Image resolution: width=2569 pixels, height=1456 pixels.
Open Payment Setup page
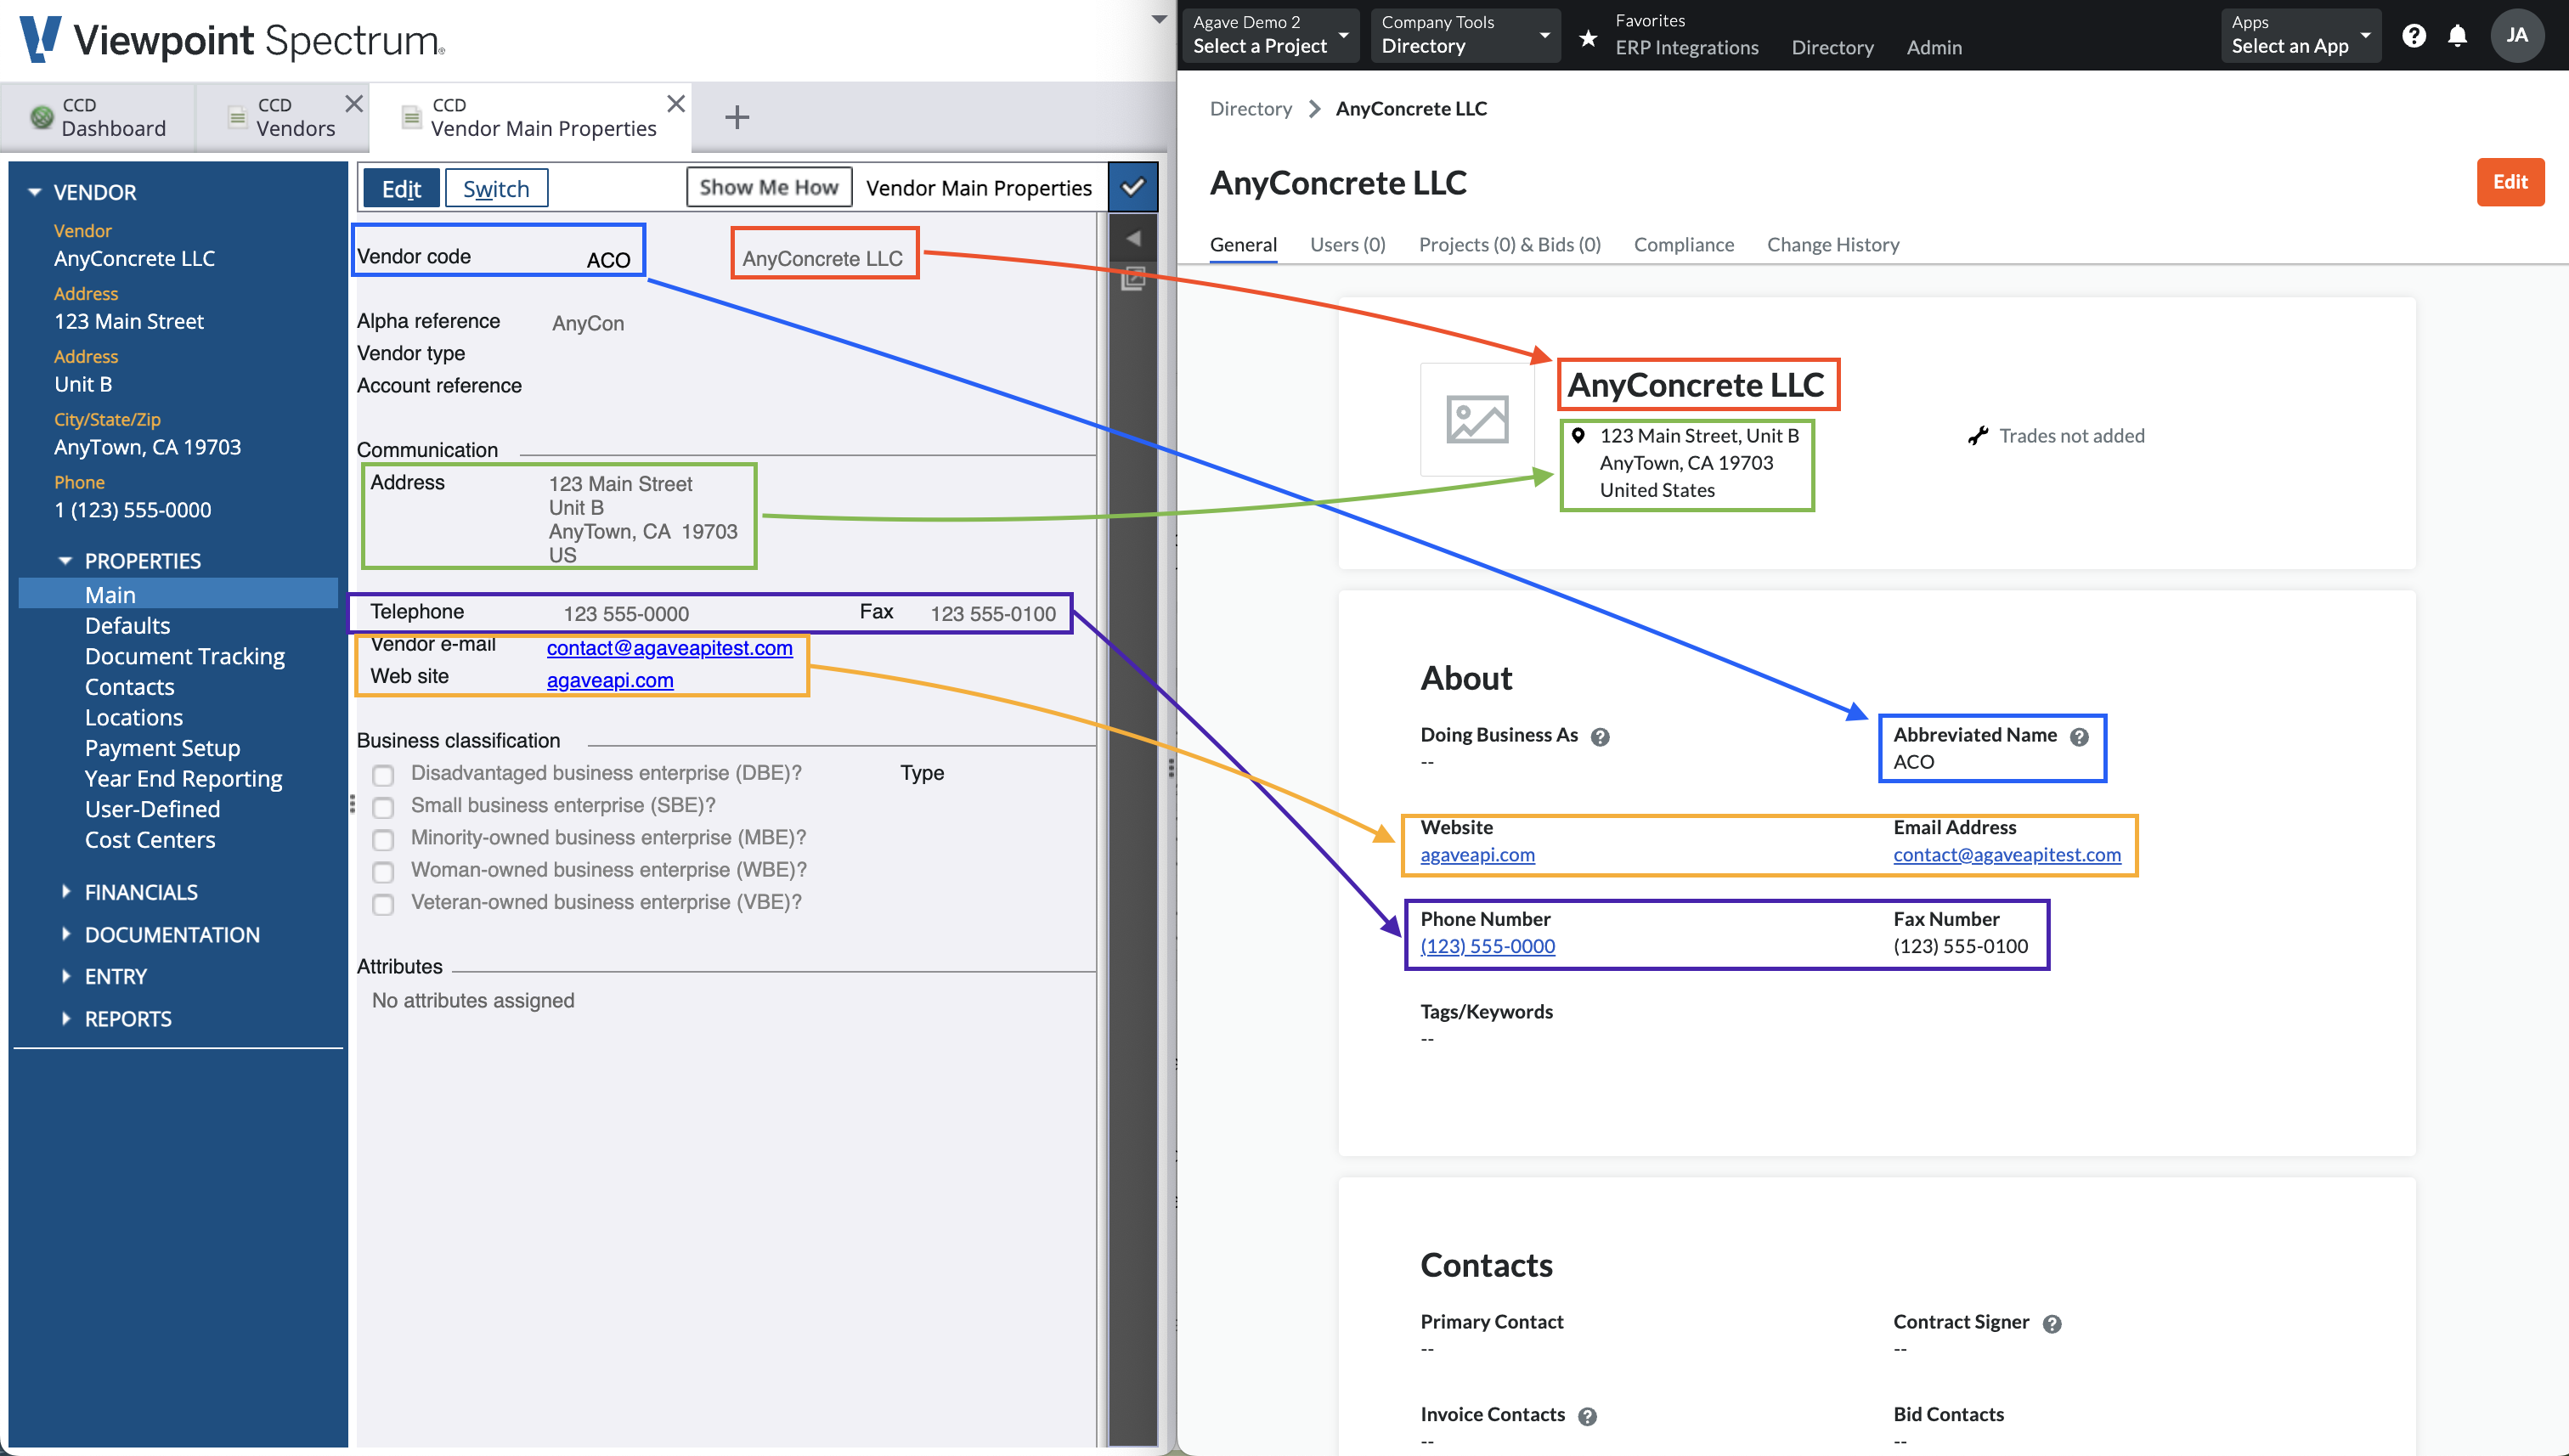coord(162,747)
